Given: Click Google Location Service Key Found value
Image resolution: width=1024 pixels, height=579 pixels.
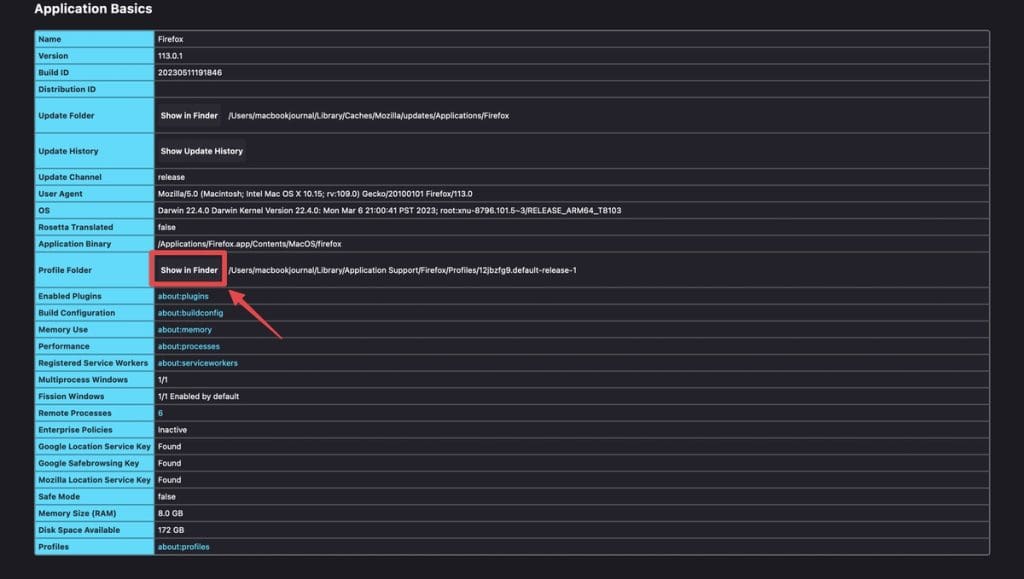Looking at the screenshot, I should pos(169,446).
